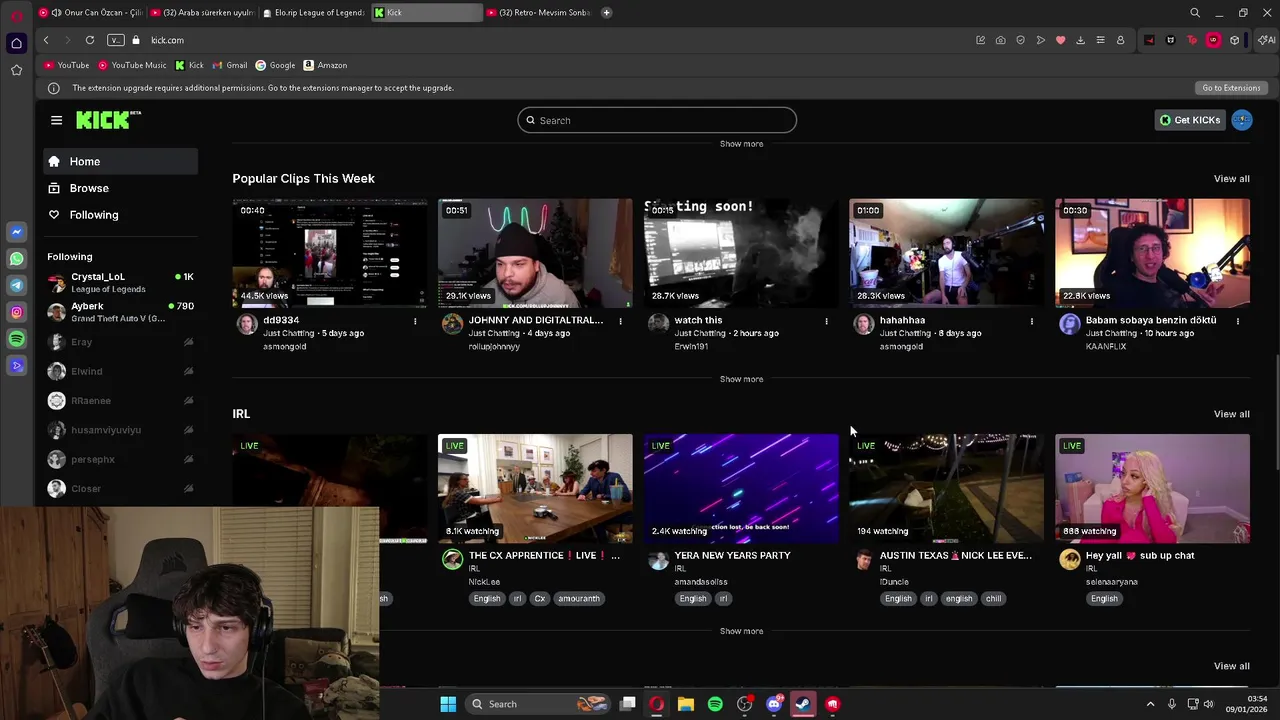
Task: Click the search tabs magnifier icon
Action: click(1195, 13)
